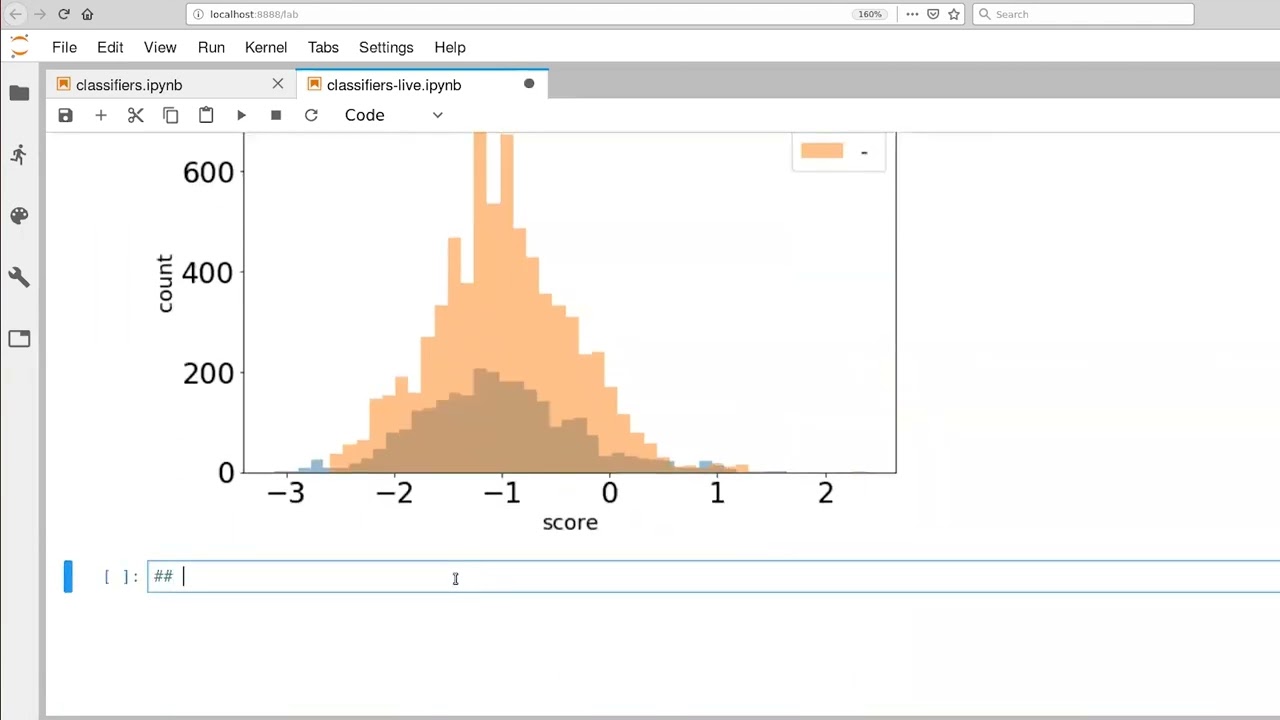Click the browser back arrow

(15, 14)
